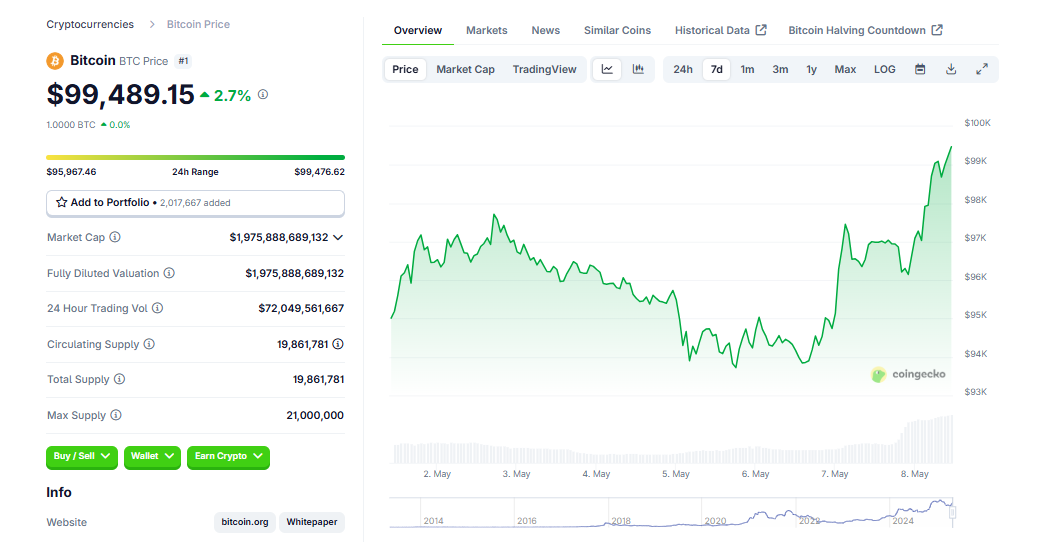Select TradingView chart mode
1058x542 pixels.
545,69
